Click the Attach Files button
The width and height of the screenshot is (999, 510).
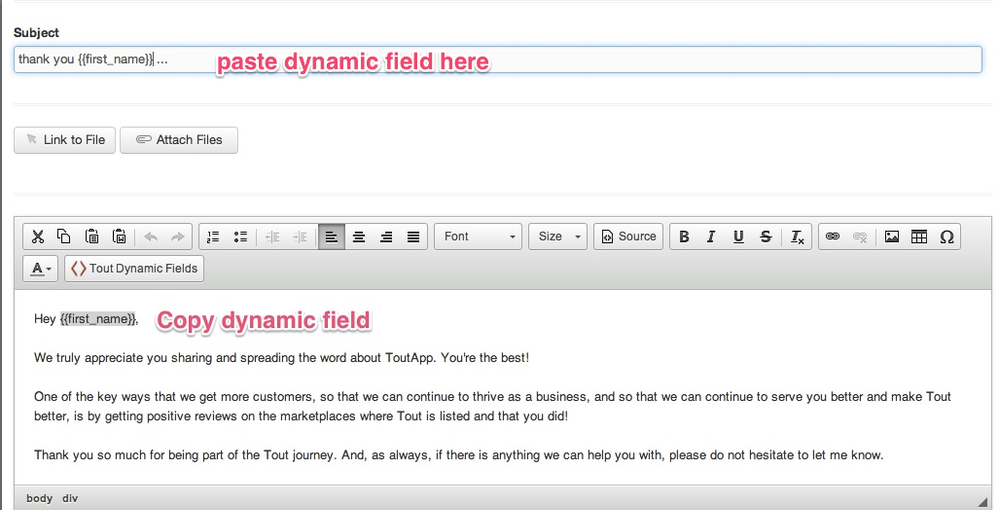pos(179,140)
